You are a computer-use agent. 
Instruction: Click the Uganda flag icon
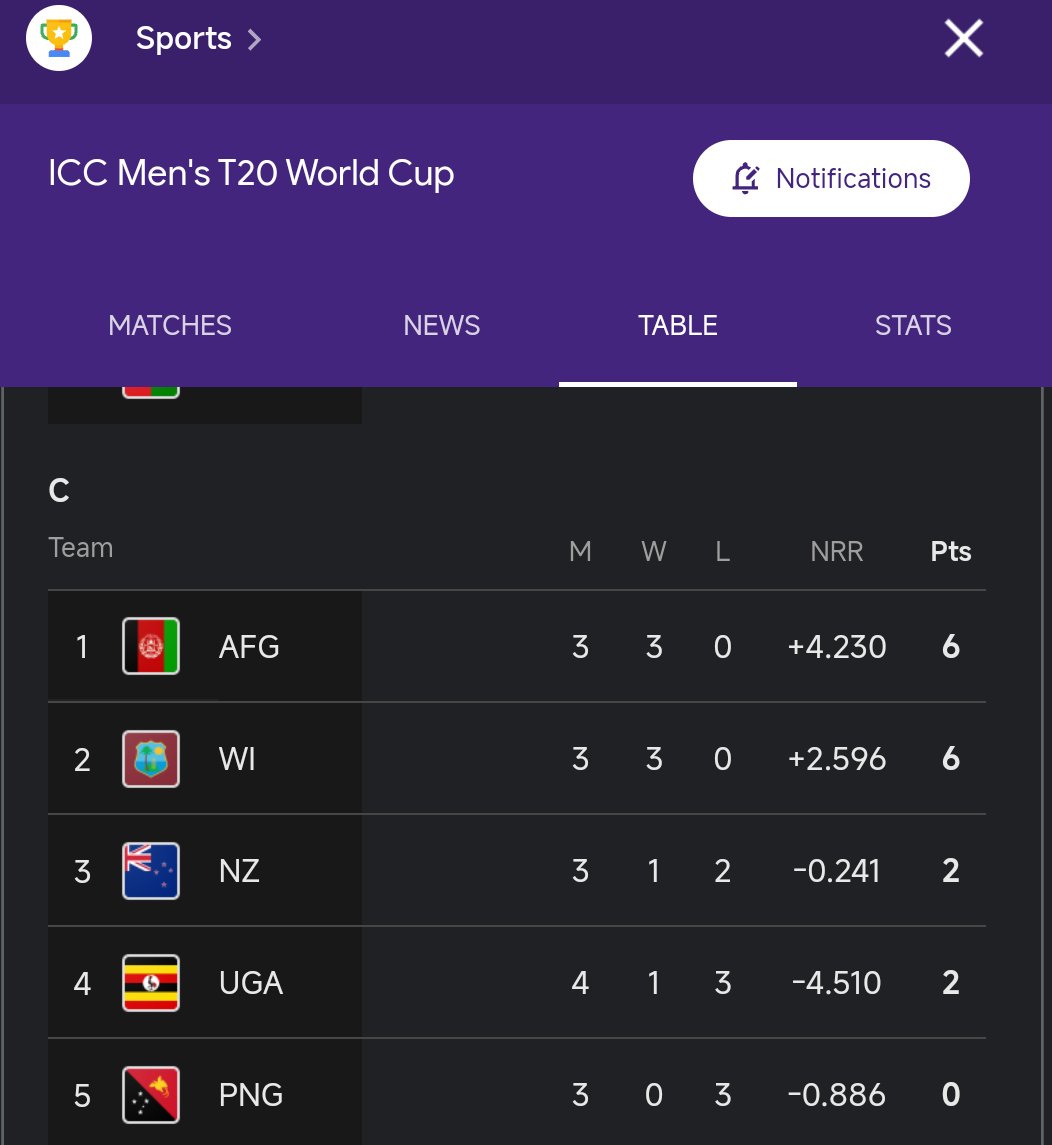[151, 983]
